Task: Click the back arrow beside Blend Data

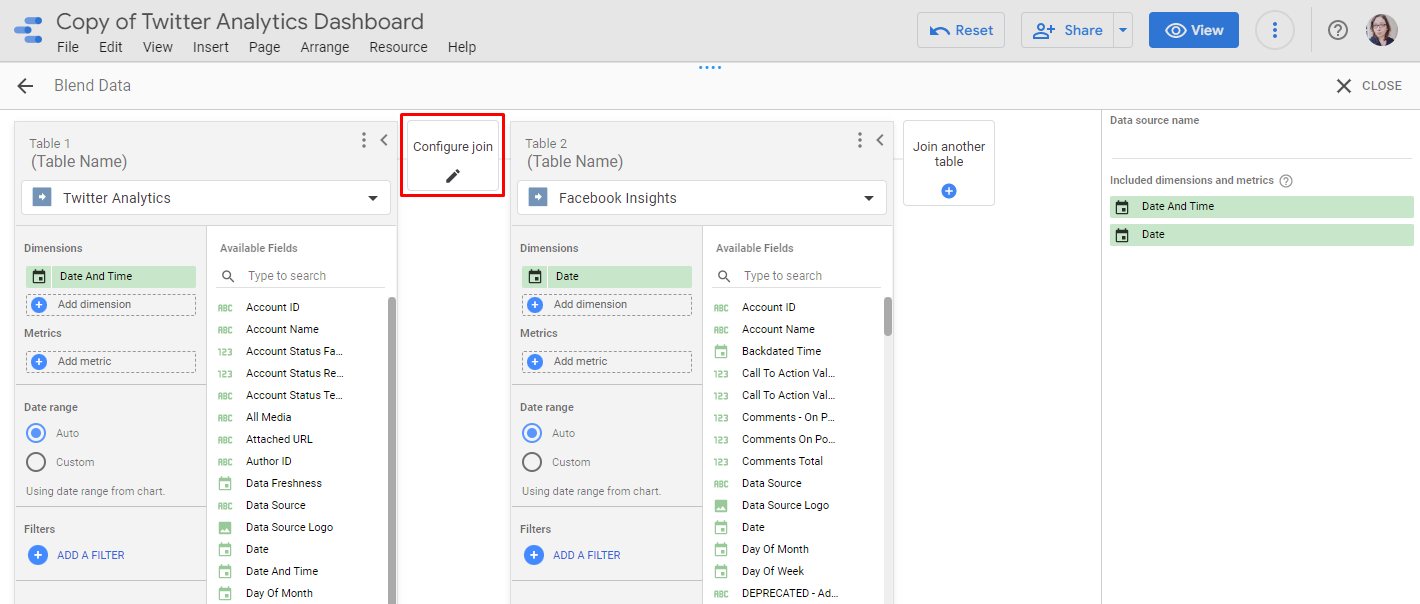Action: (x=25, y=86)
